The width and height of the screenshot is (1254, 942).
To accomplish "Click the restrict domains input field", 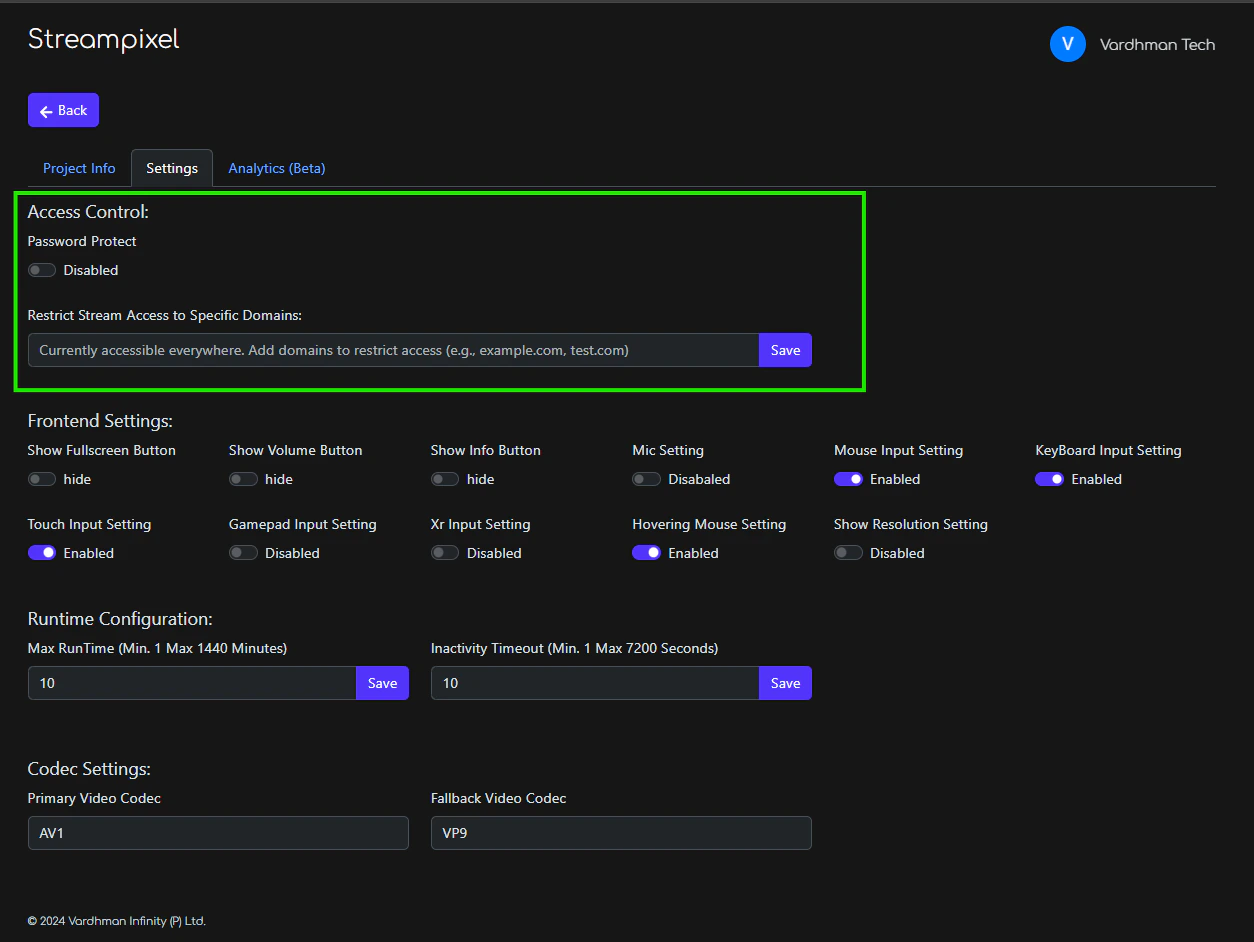I will pos(393,350).
